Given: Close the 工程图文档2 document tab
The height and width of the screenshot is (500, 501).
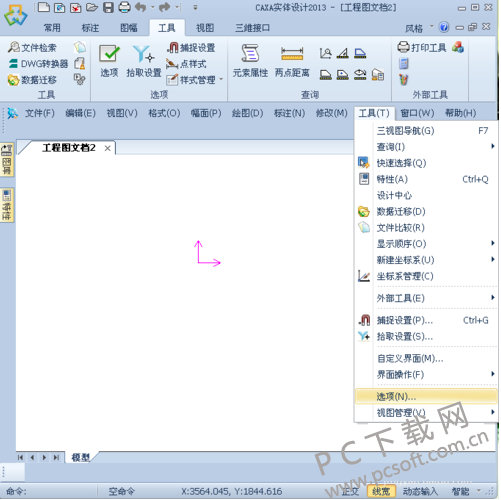Looking at the screenshot, I should tap(107, 148).
